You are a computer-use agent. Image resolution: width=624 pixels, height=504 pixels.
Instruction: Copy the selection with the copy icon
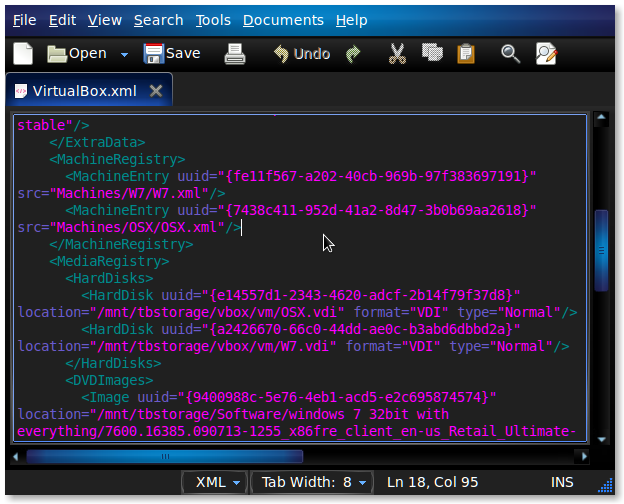pos(432,53)
